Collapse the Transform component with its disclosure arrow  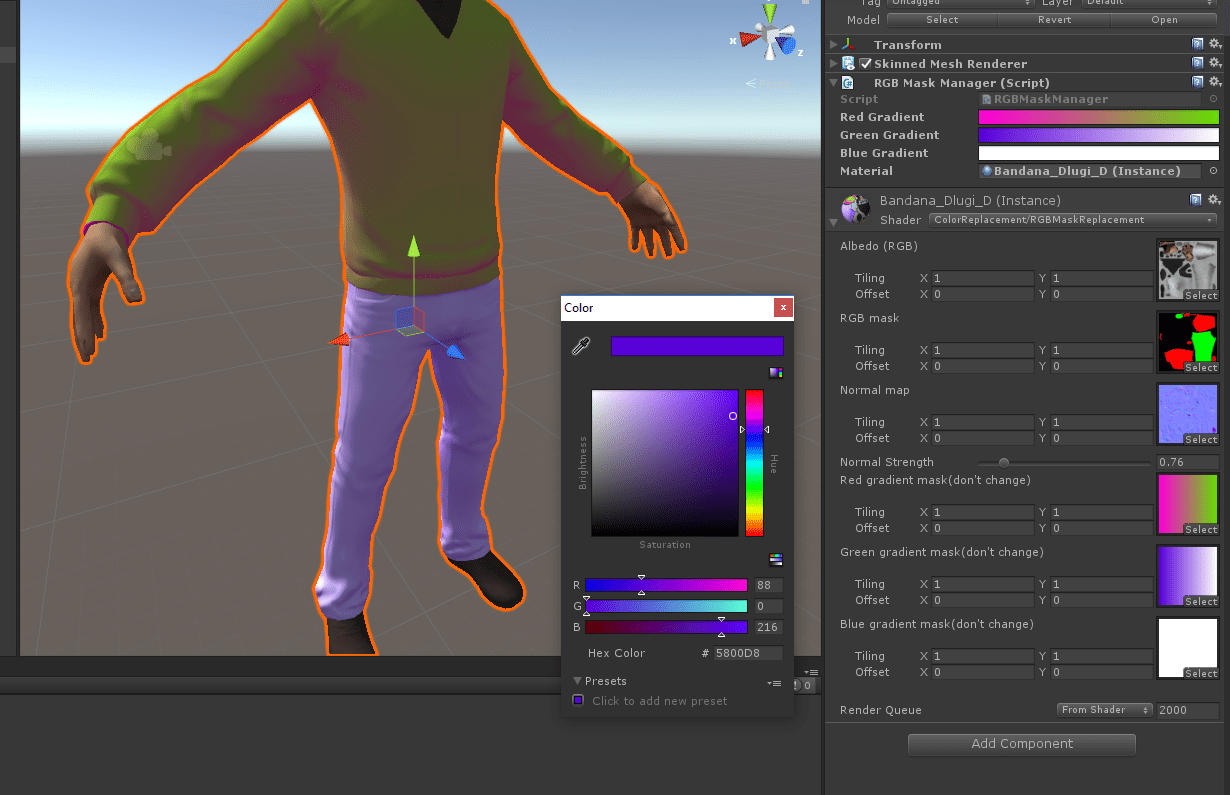pos(833,44)
